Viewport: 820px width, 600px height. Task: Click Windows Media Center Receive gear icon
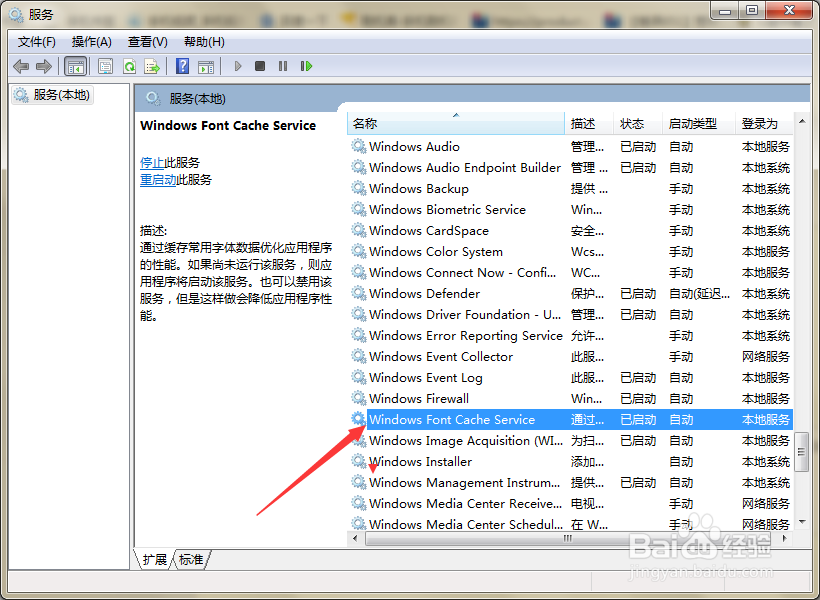click(359, 503)
